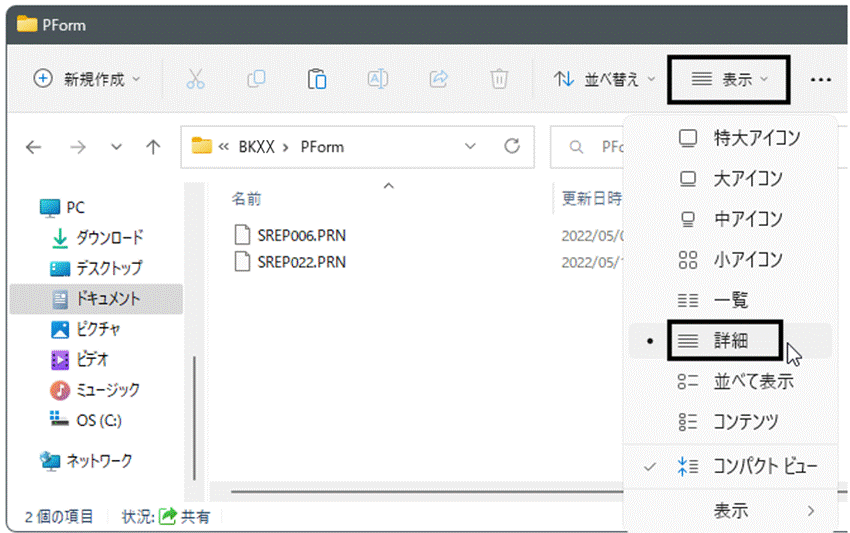850x533 pixels.
Task: Click the Cut scissors icon
Action: (x=195, y=79)
